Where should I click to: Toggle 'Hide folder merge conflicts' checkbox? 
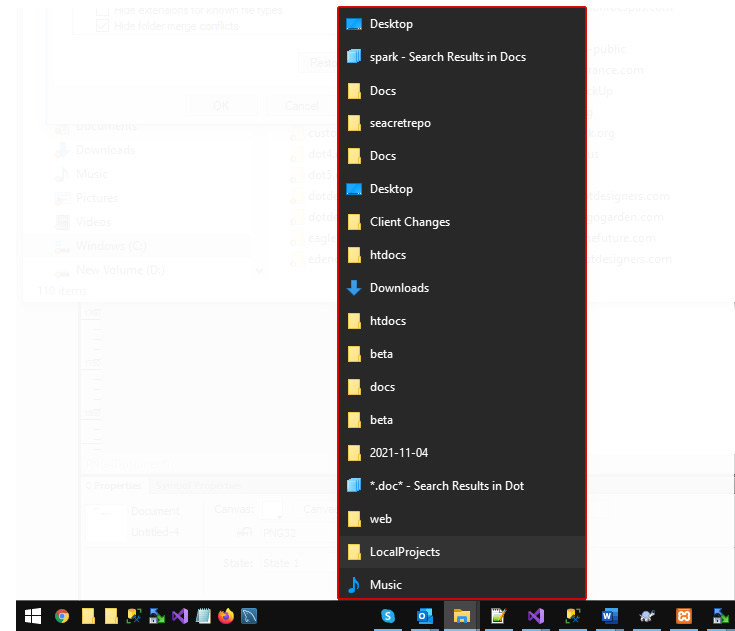[102, 26]
